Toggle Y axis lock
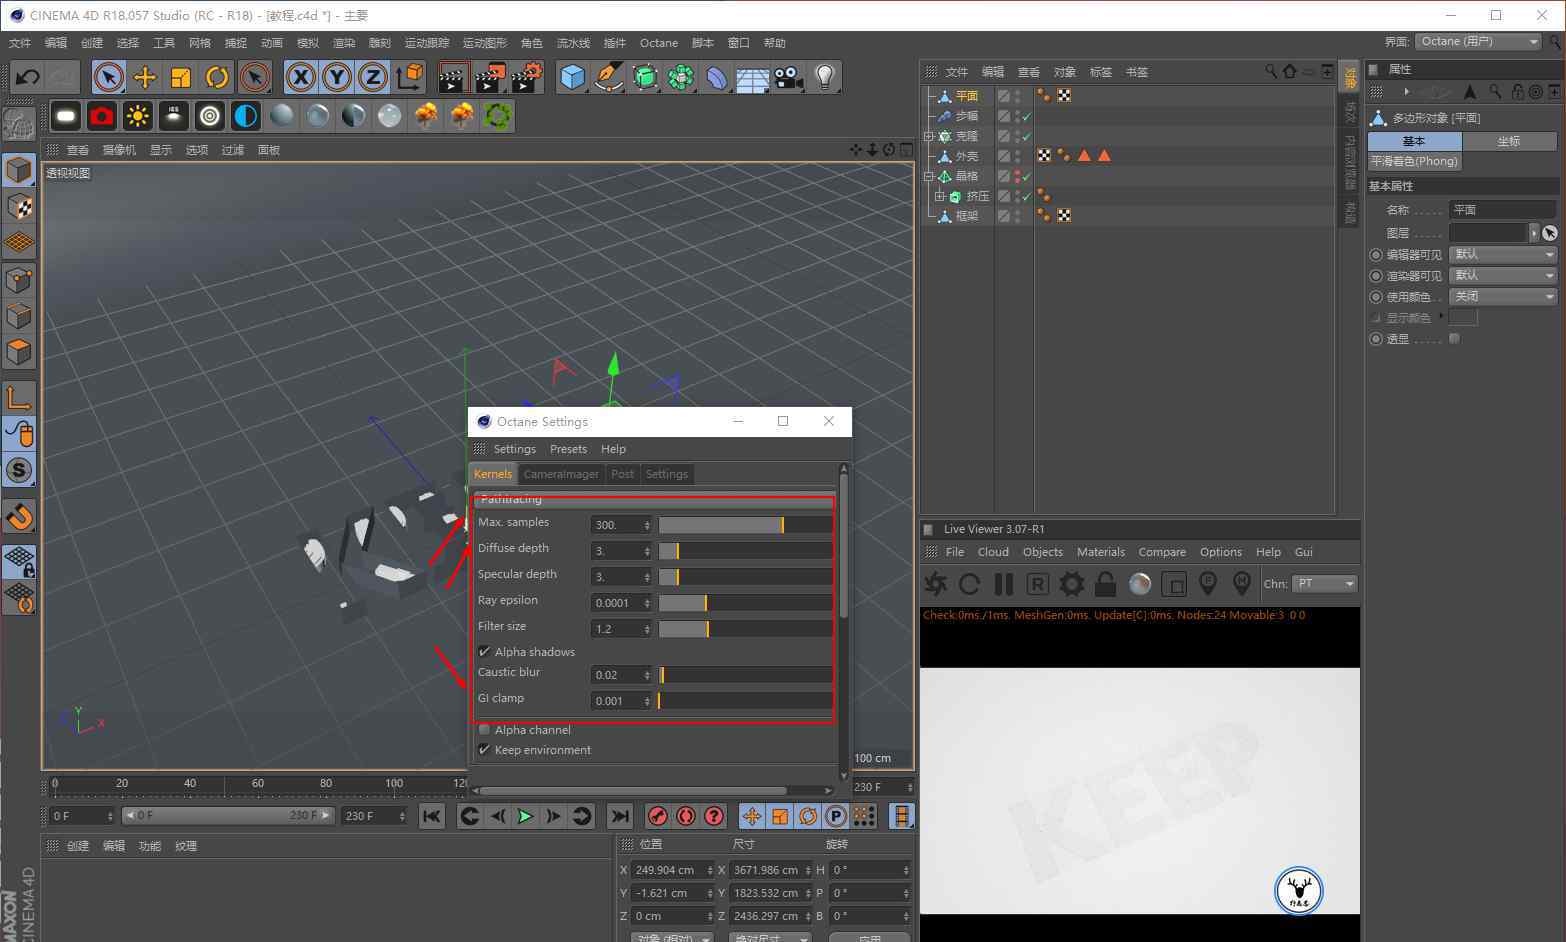The image size is (1566, 942). pyautogui.click(x=337, y=77)
